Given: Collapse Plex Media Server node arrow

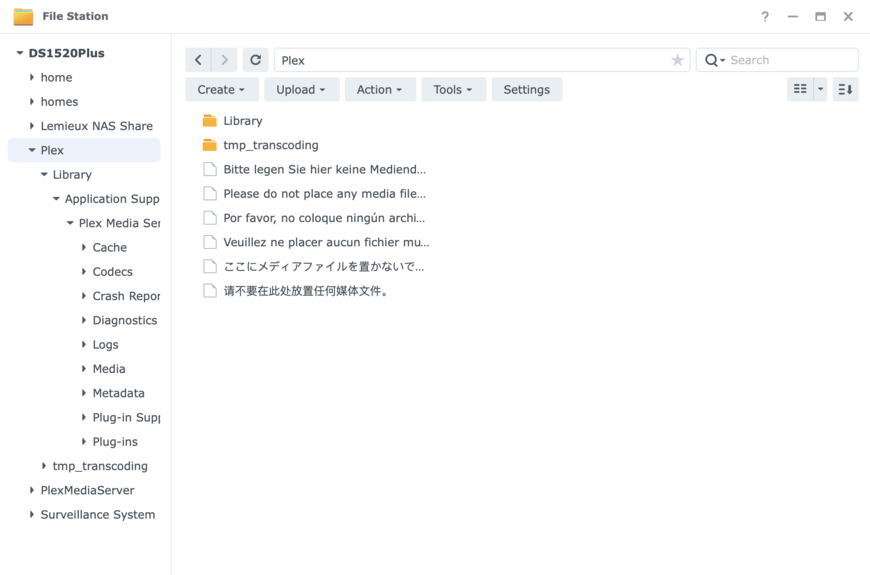Looking at the screenshot, I should (x=70, y=223).
